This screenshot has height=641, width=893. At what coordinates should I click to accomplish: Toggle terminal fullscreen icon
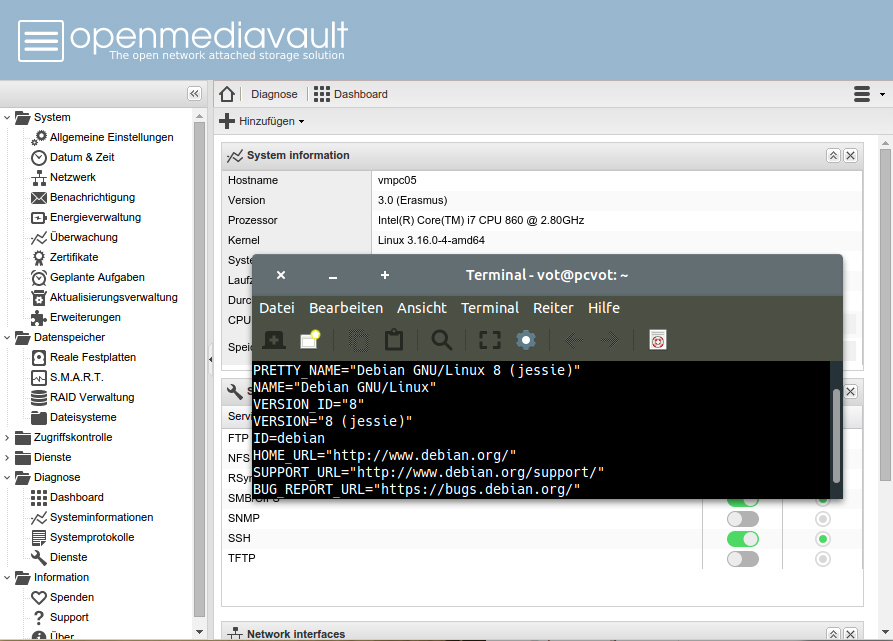(490, 340)
